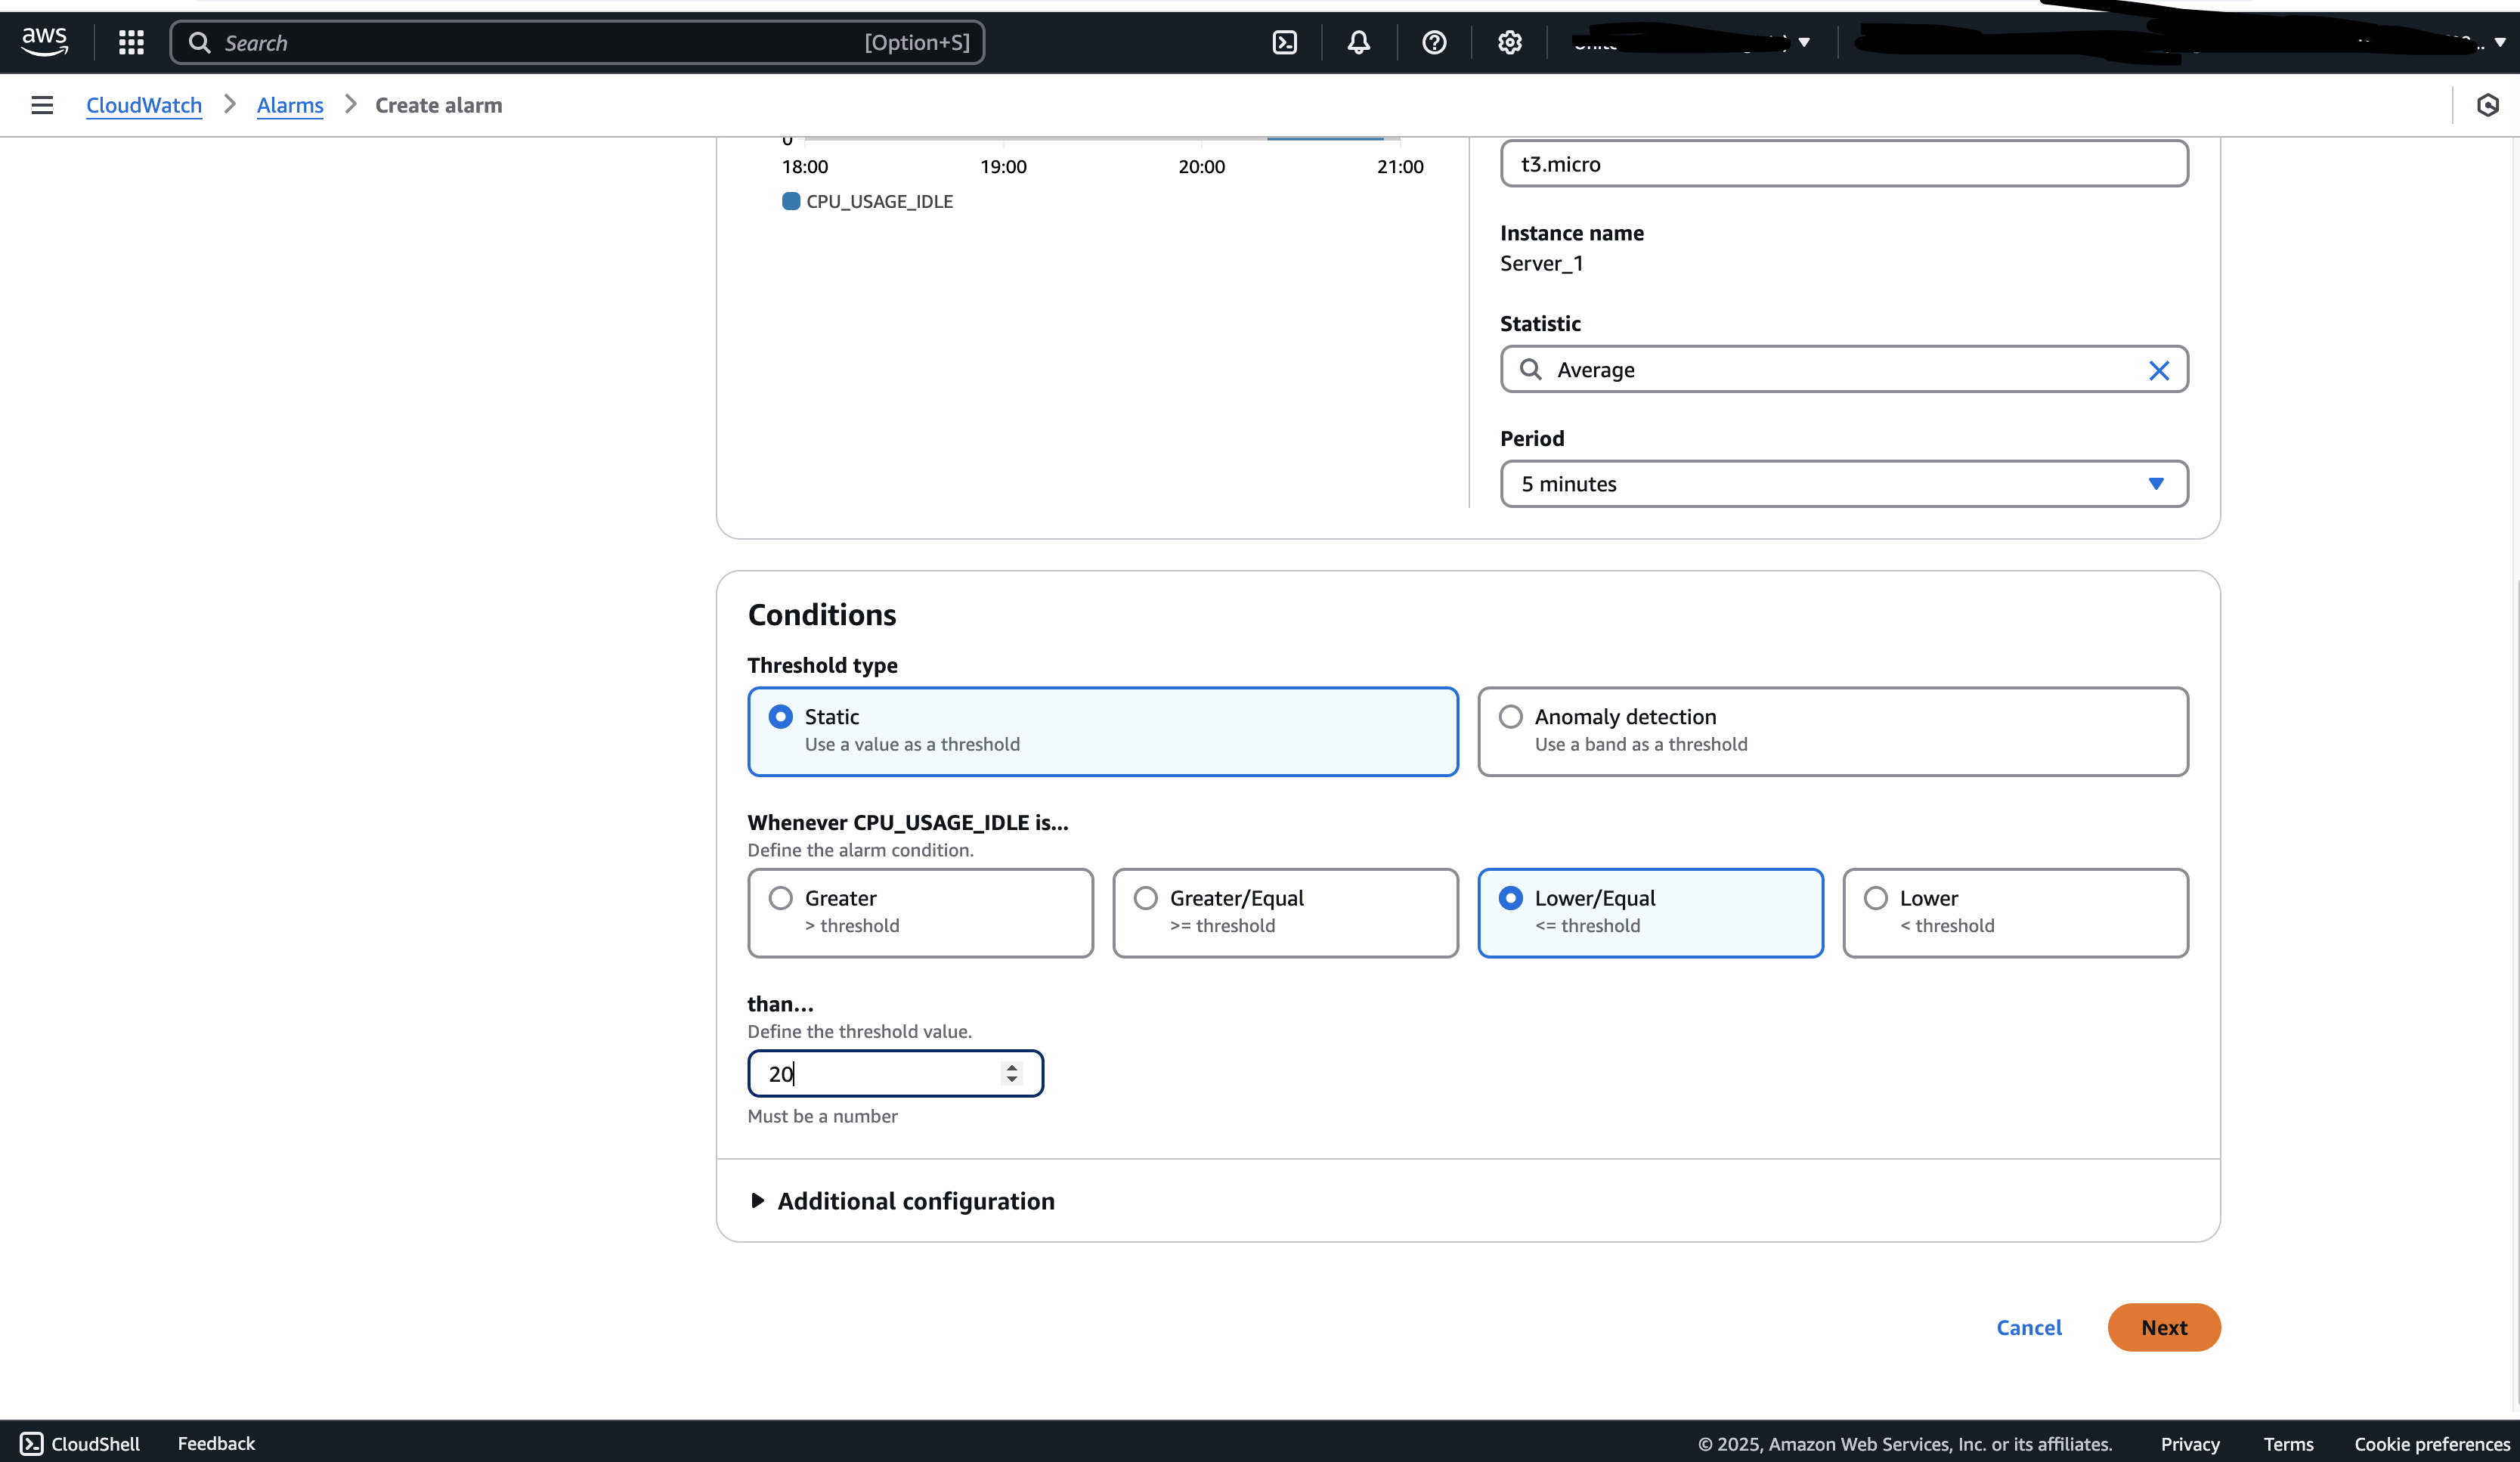Click the Next button
Viewport: 2520px width, 1462px height.
[x=2164, y=1327]
